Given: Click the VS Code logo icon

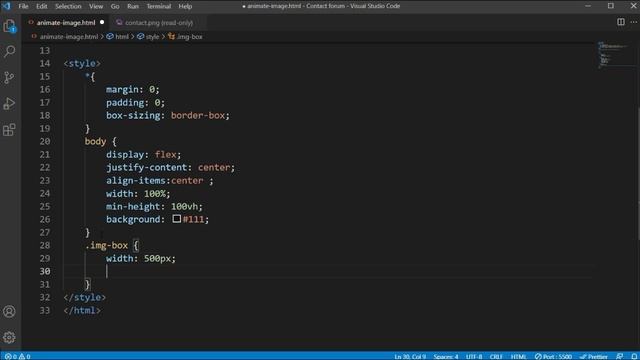Looking at the screenshot, I should click(7, 6).
